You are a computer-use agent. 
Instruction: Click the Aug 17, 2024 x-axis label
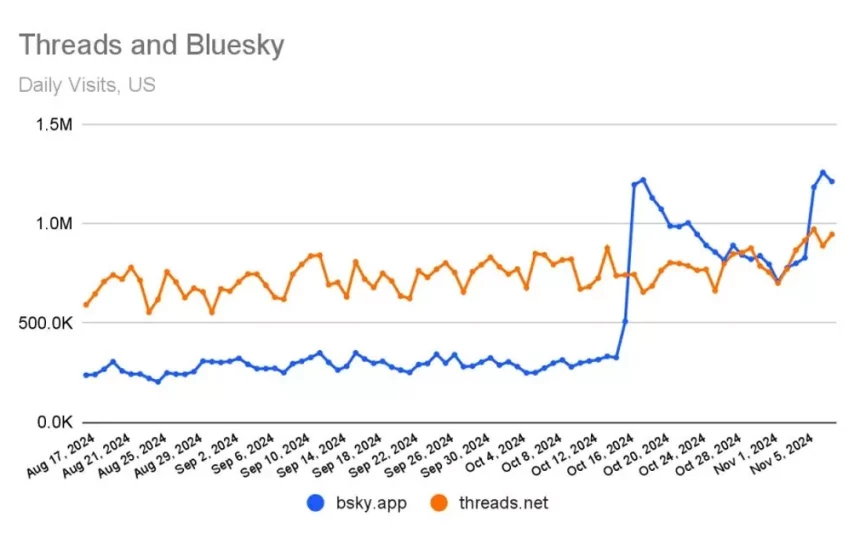tap(63, 454)
